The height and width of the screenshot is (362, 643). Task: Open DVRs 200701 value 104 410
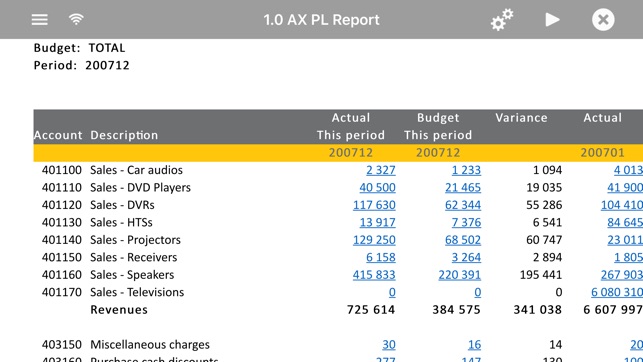click(x=622, y=205)
